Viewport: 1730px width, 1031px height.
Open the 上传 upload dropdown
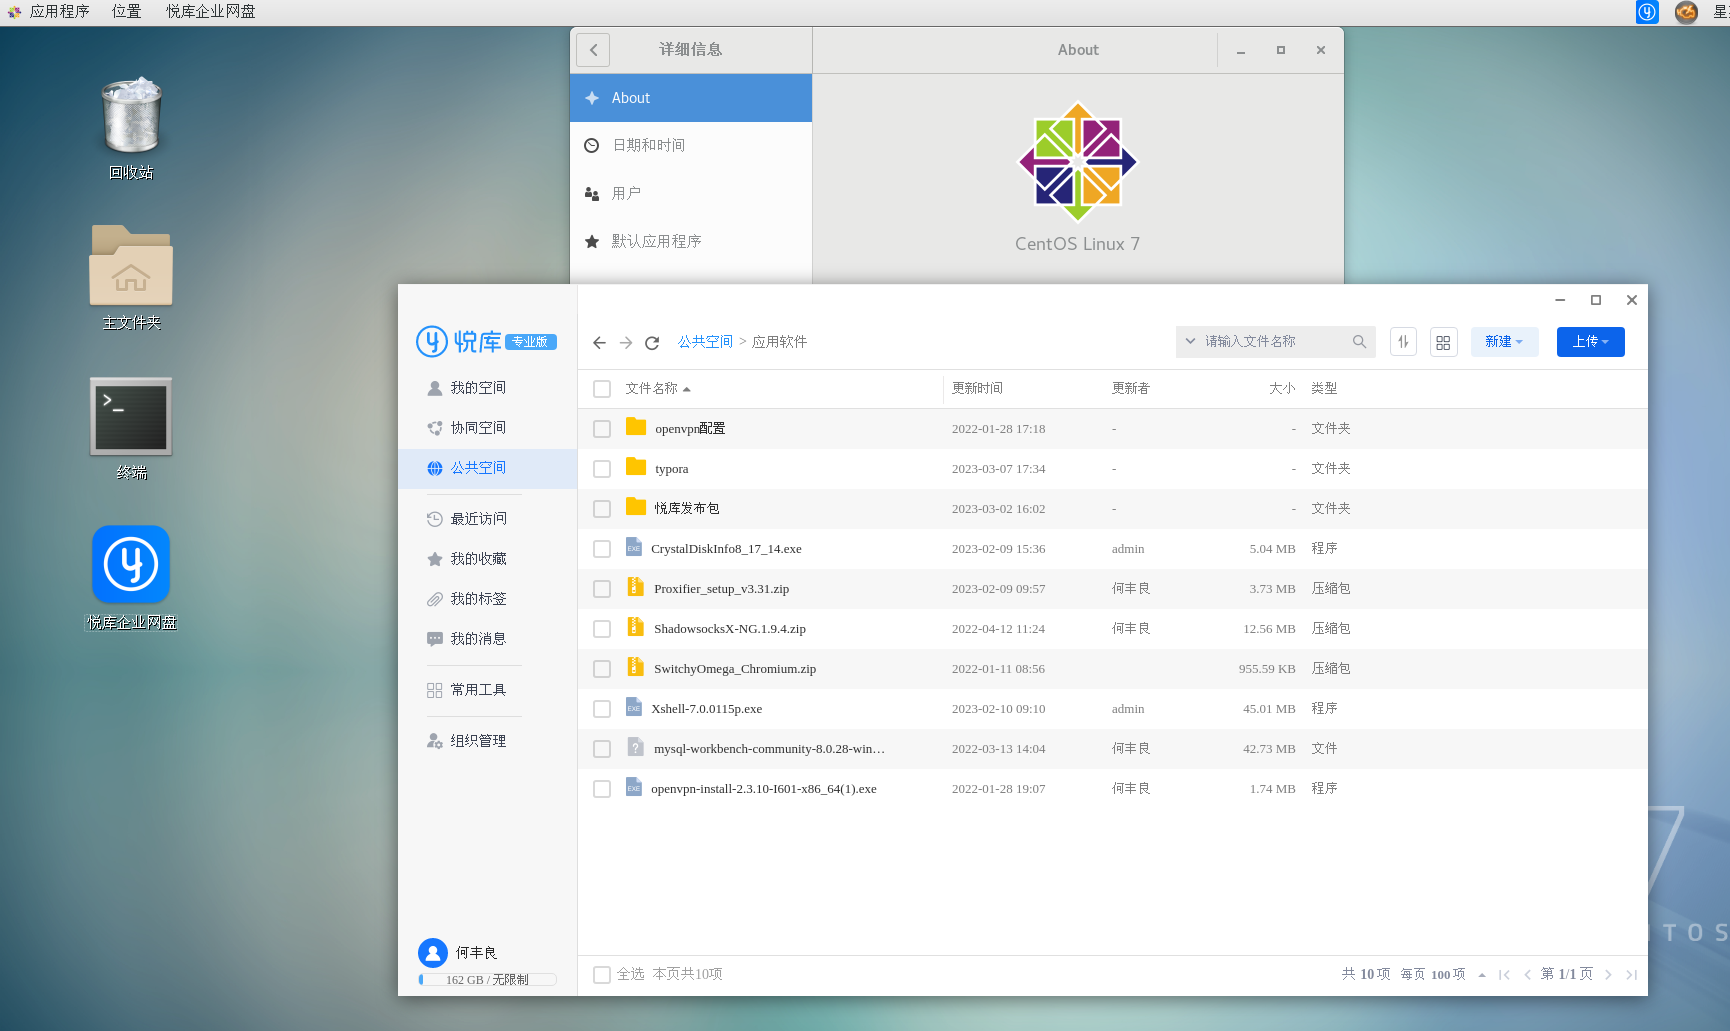coord(1590,342)
